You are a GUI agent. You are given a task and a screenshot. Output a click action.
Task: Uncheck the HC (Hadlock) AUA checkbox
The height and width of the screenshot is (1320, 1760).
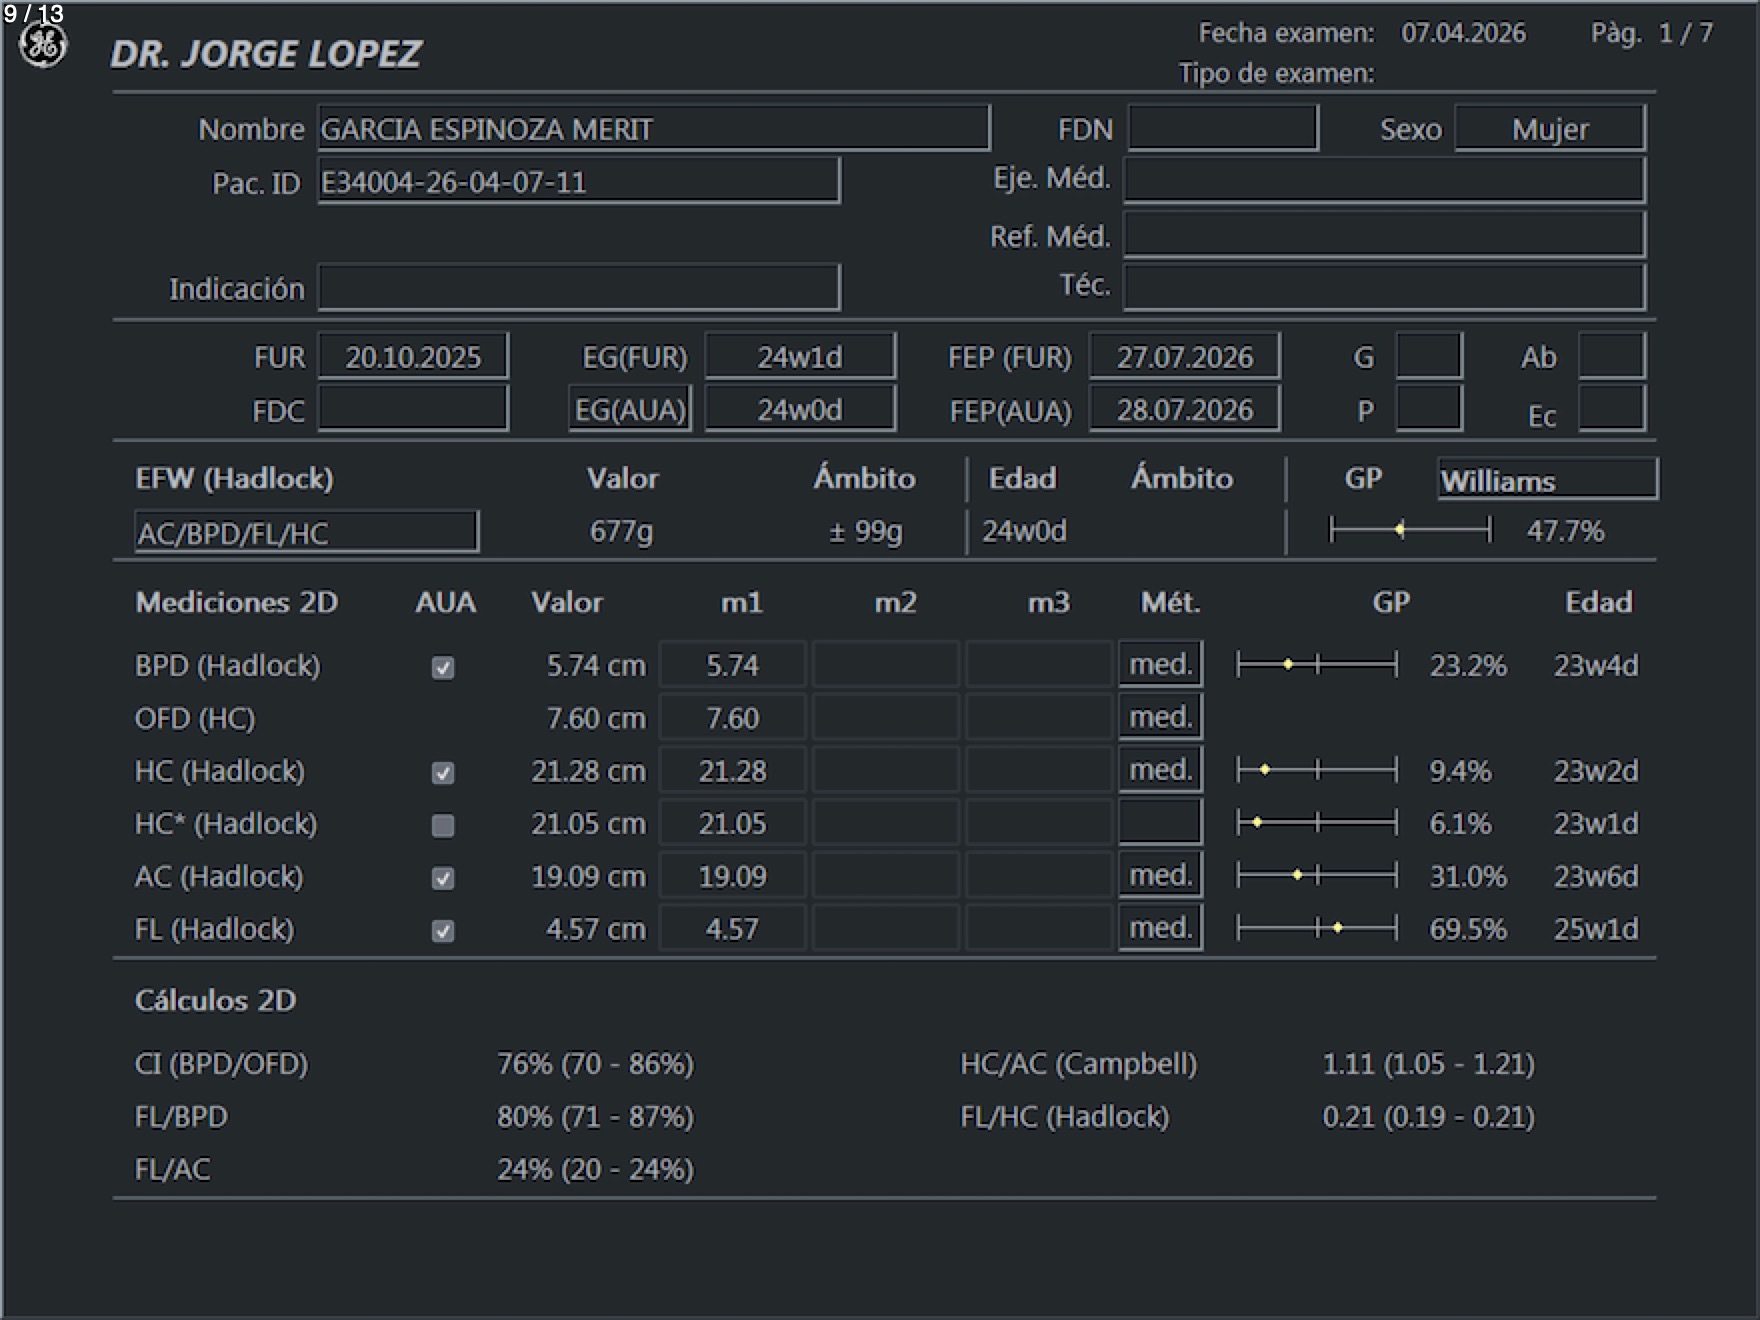(443, 773)
